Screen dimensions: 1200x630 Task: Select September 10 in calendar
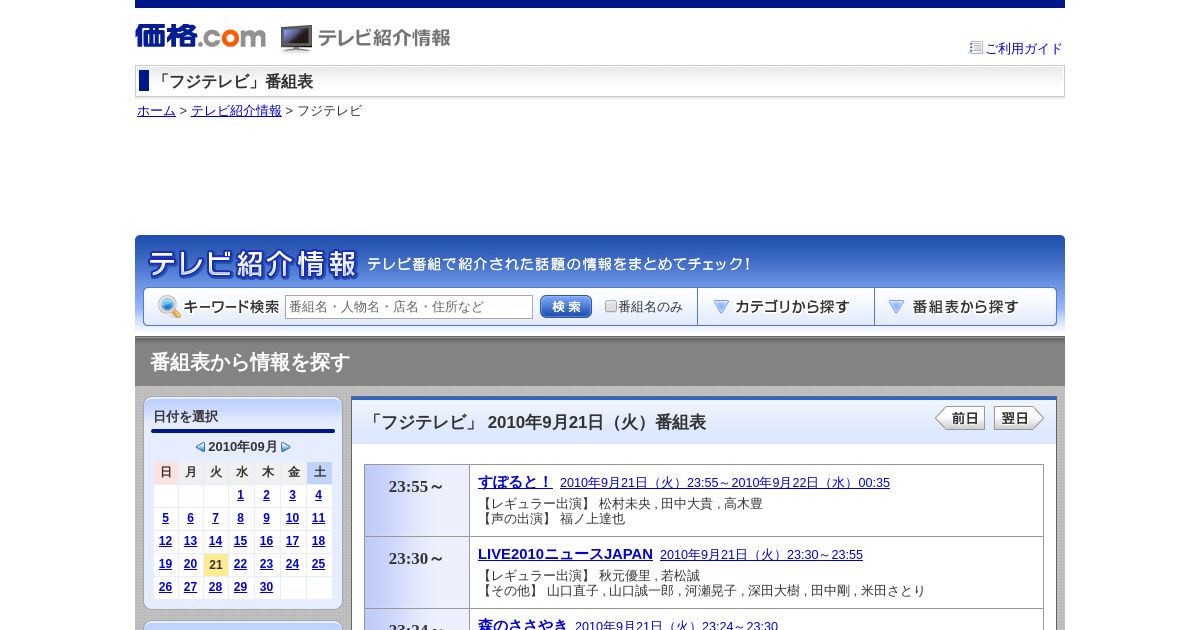pos(293,518)
